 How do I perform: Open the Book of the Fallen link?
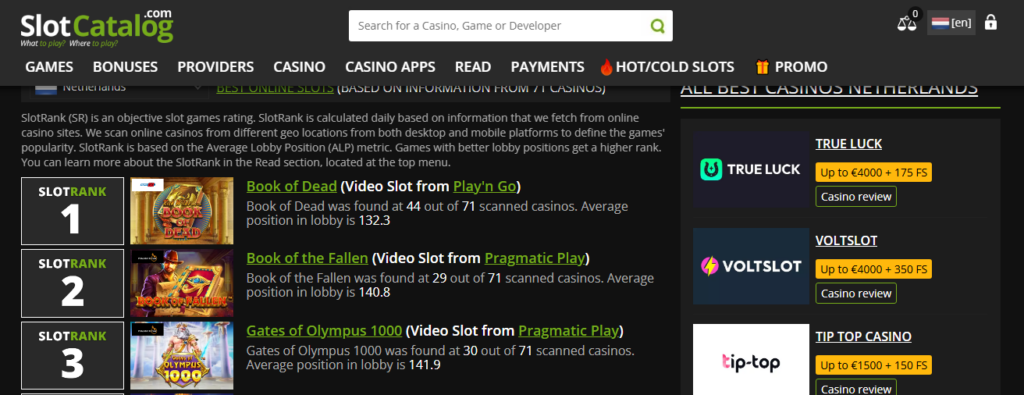click(307, 259)
